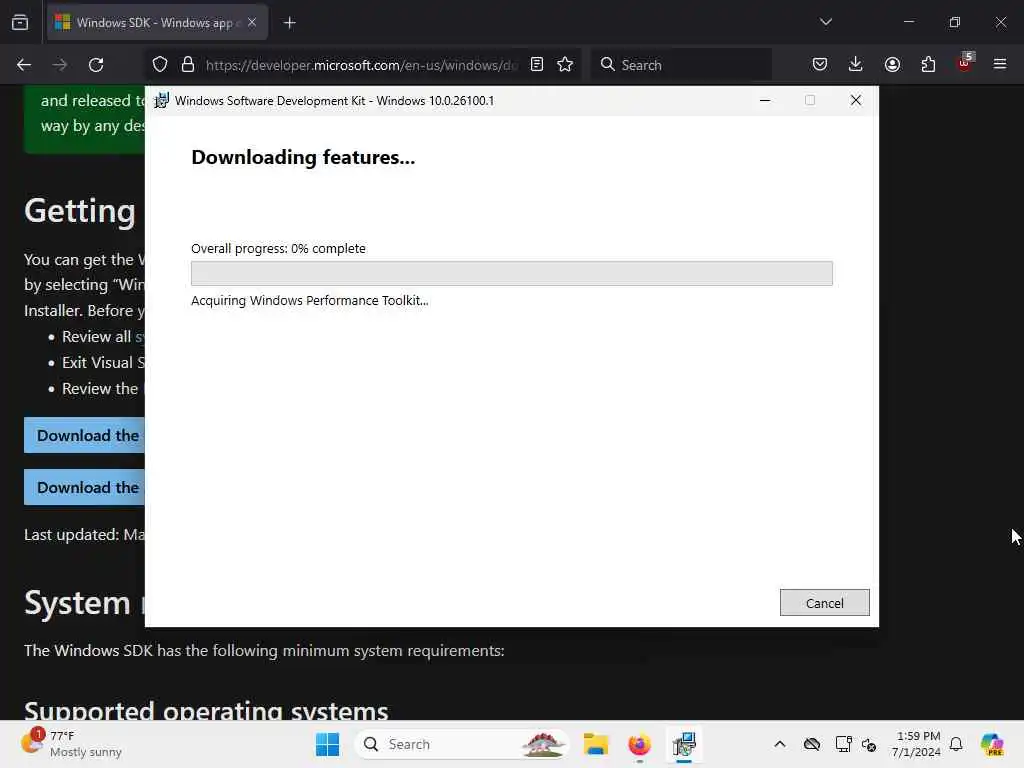Open a new tab with plus button
The height and width of the screenshot is (768, 1024).
click(289, 23)
